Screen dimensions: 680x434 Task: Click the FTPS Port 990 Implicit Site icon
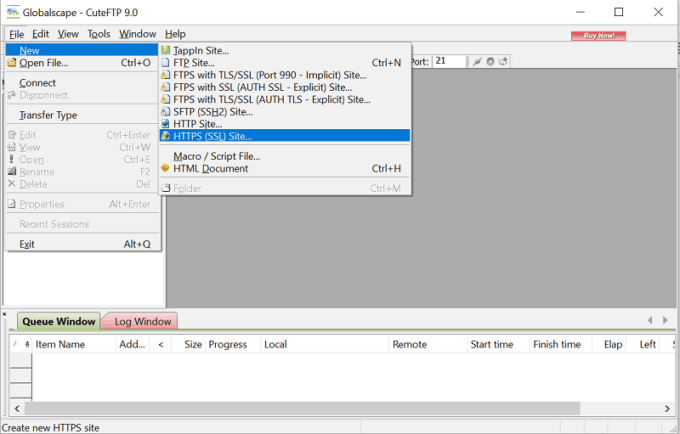pyautogui.click(x=165, y=75)
